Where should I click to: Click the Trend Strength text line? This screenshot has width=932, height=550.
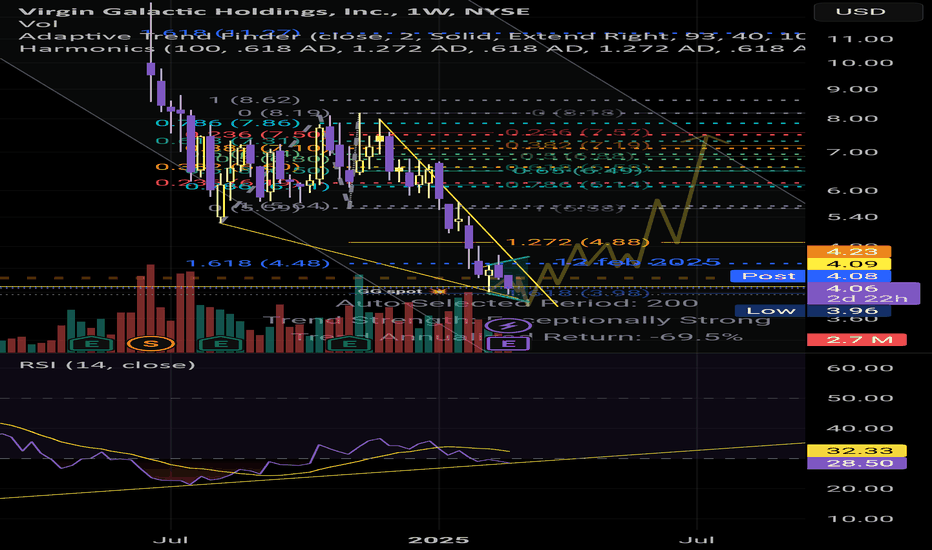517,320
